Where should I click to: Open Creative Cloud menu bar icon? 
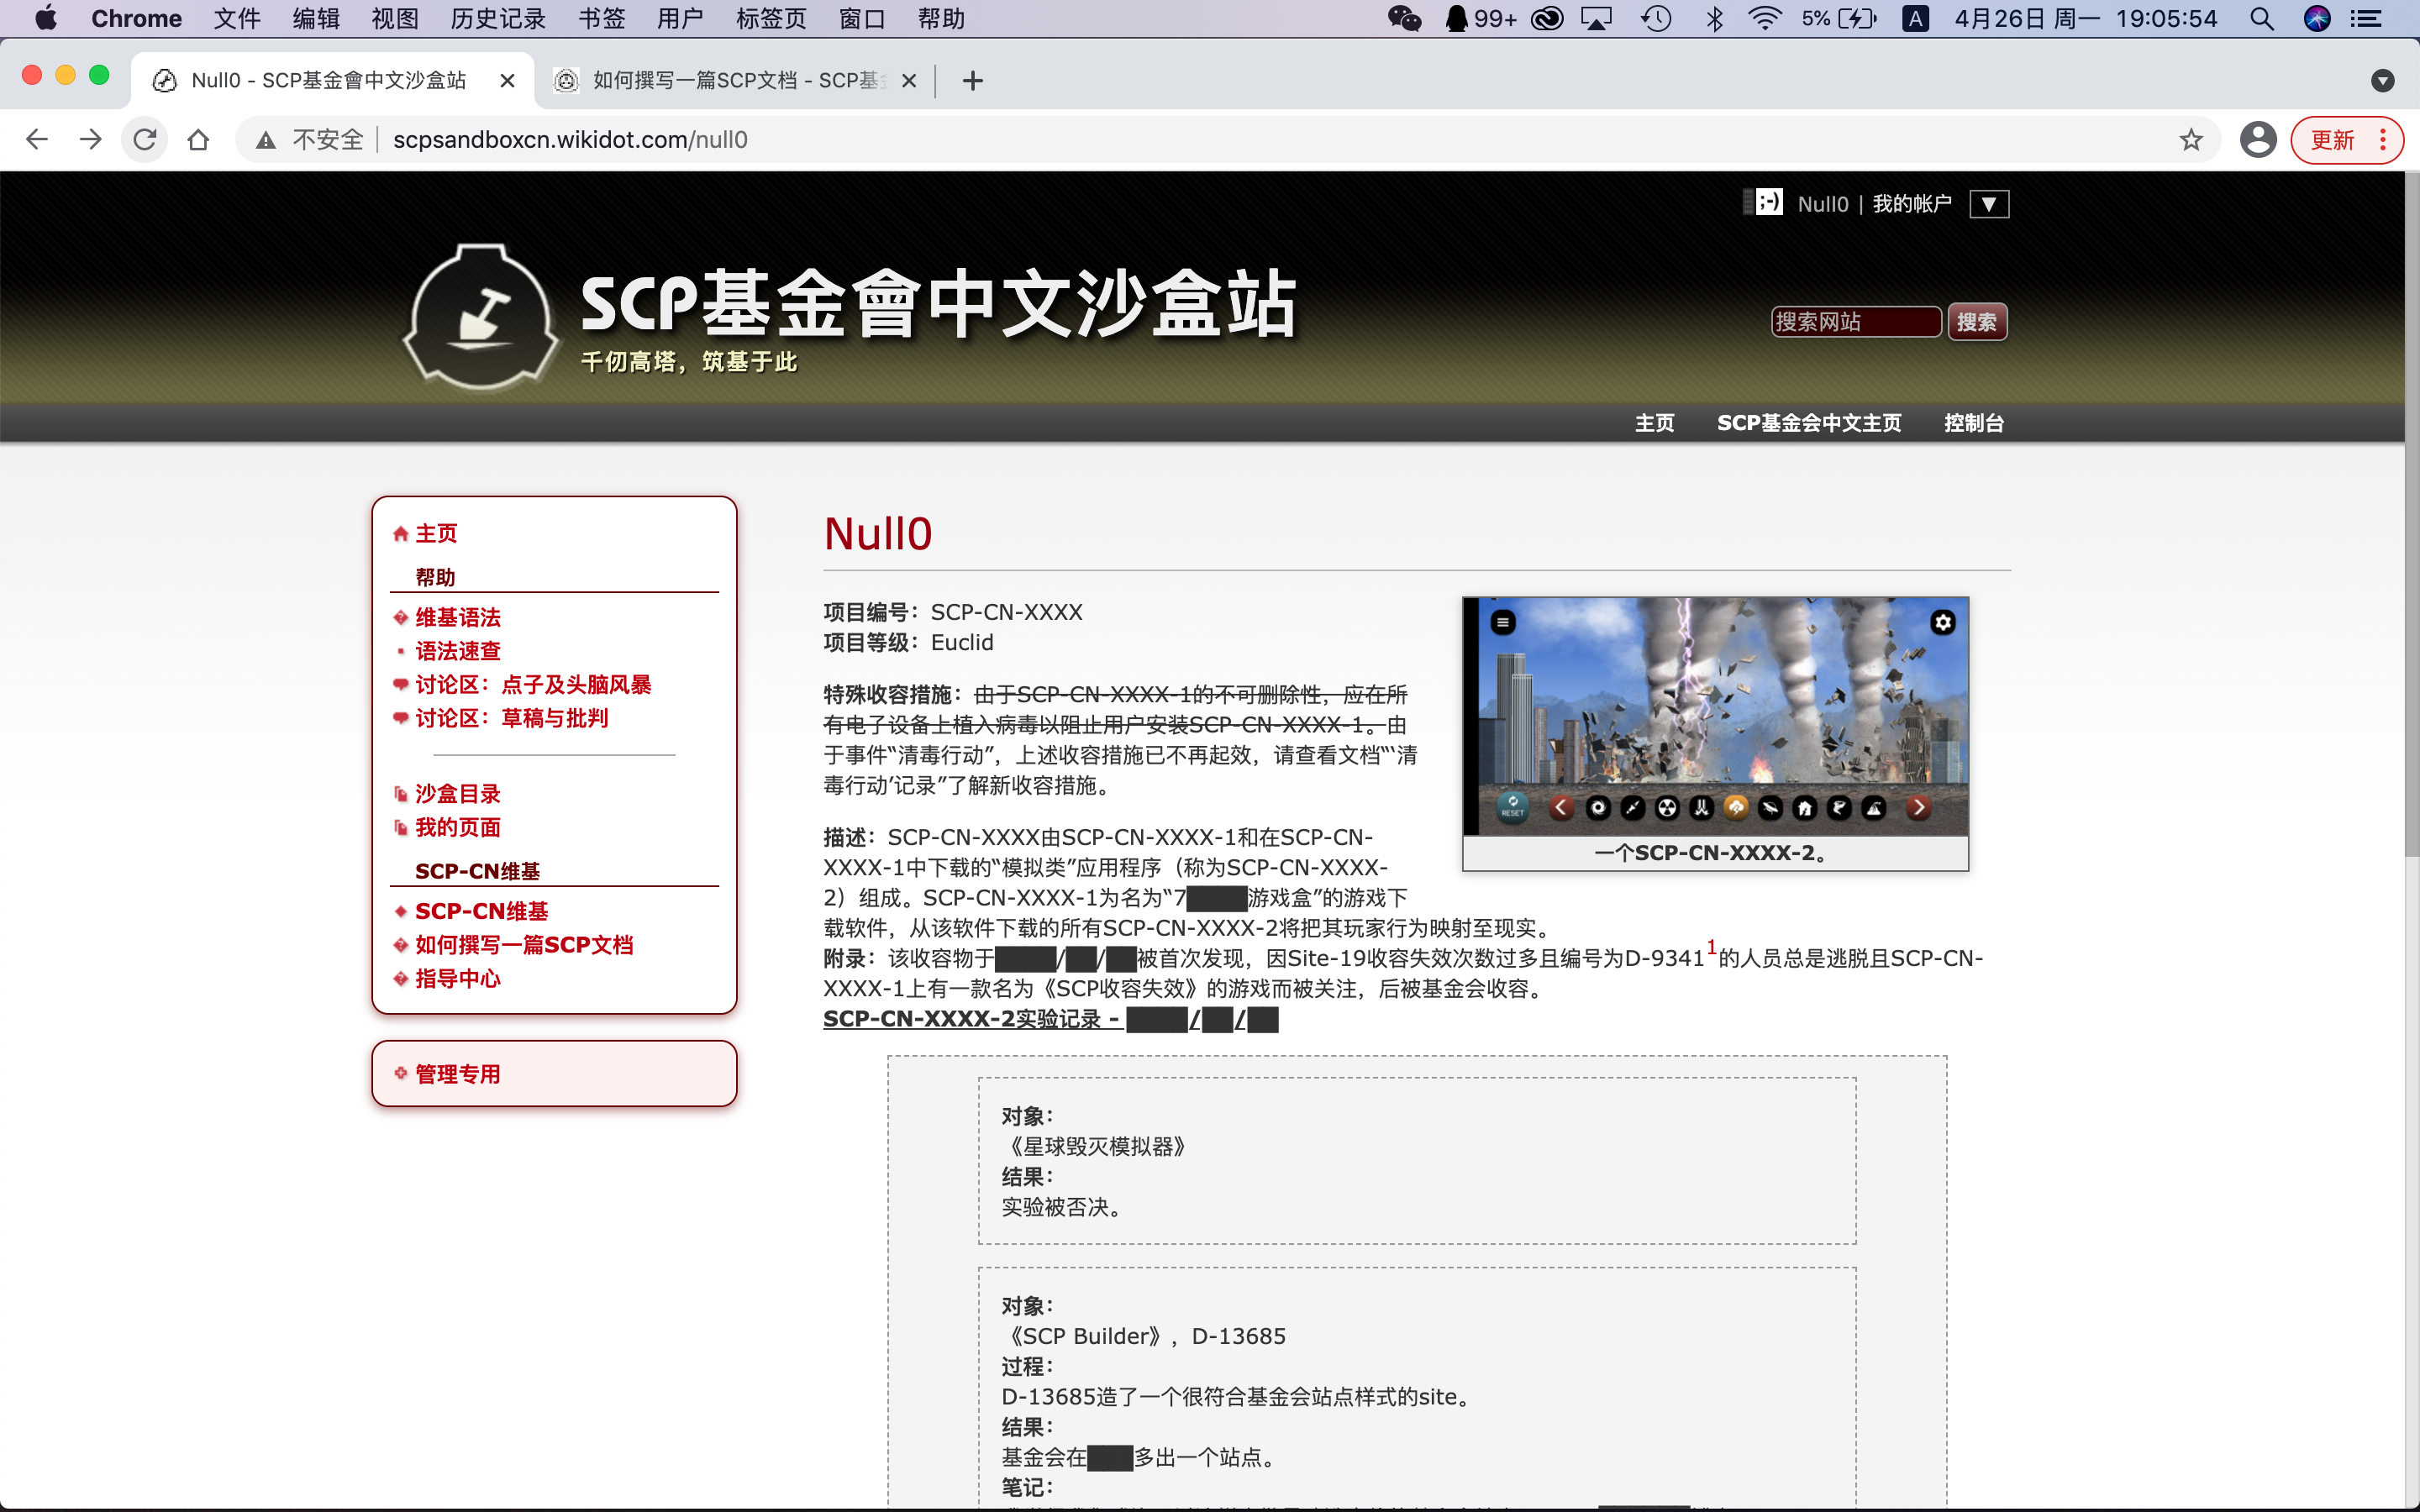coord(1548,18)
